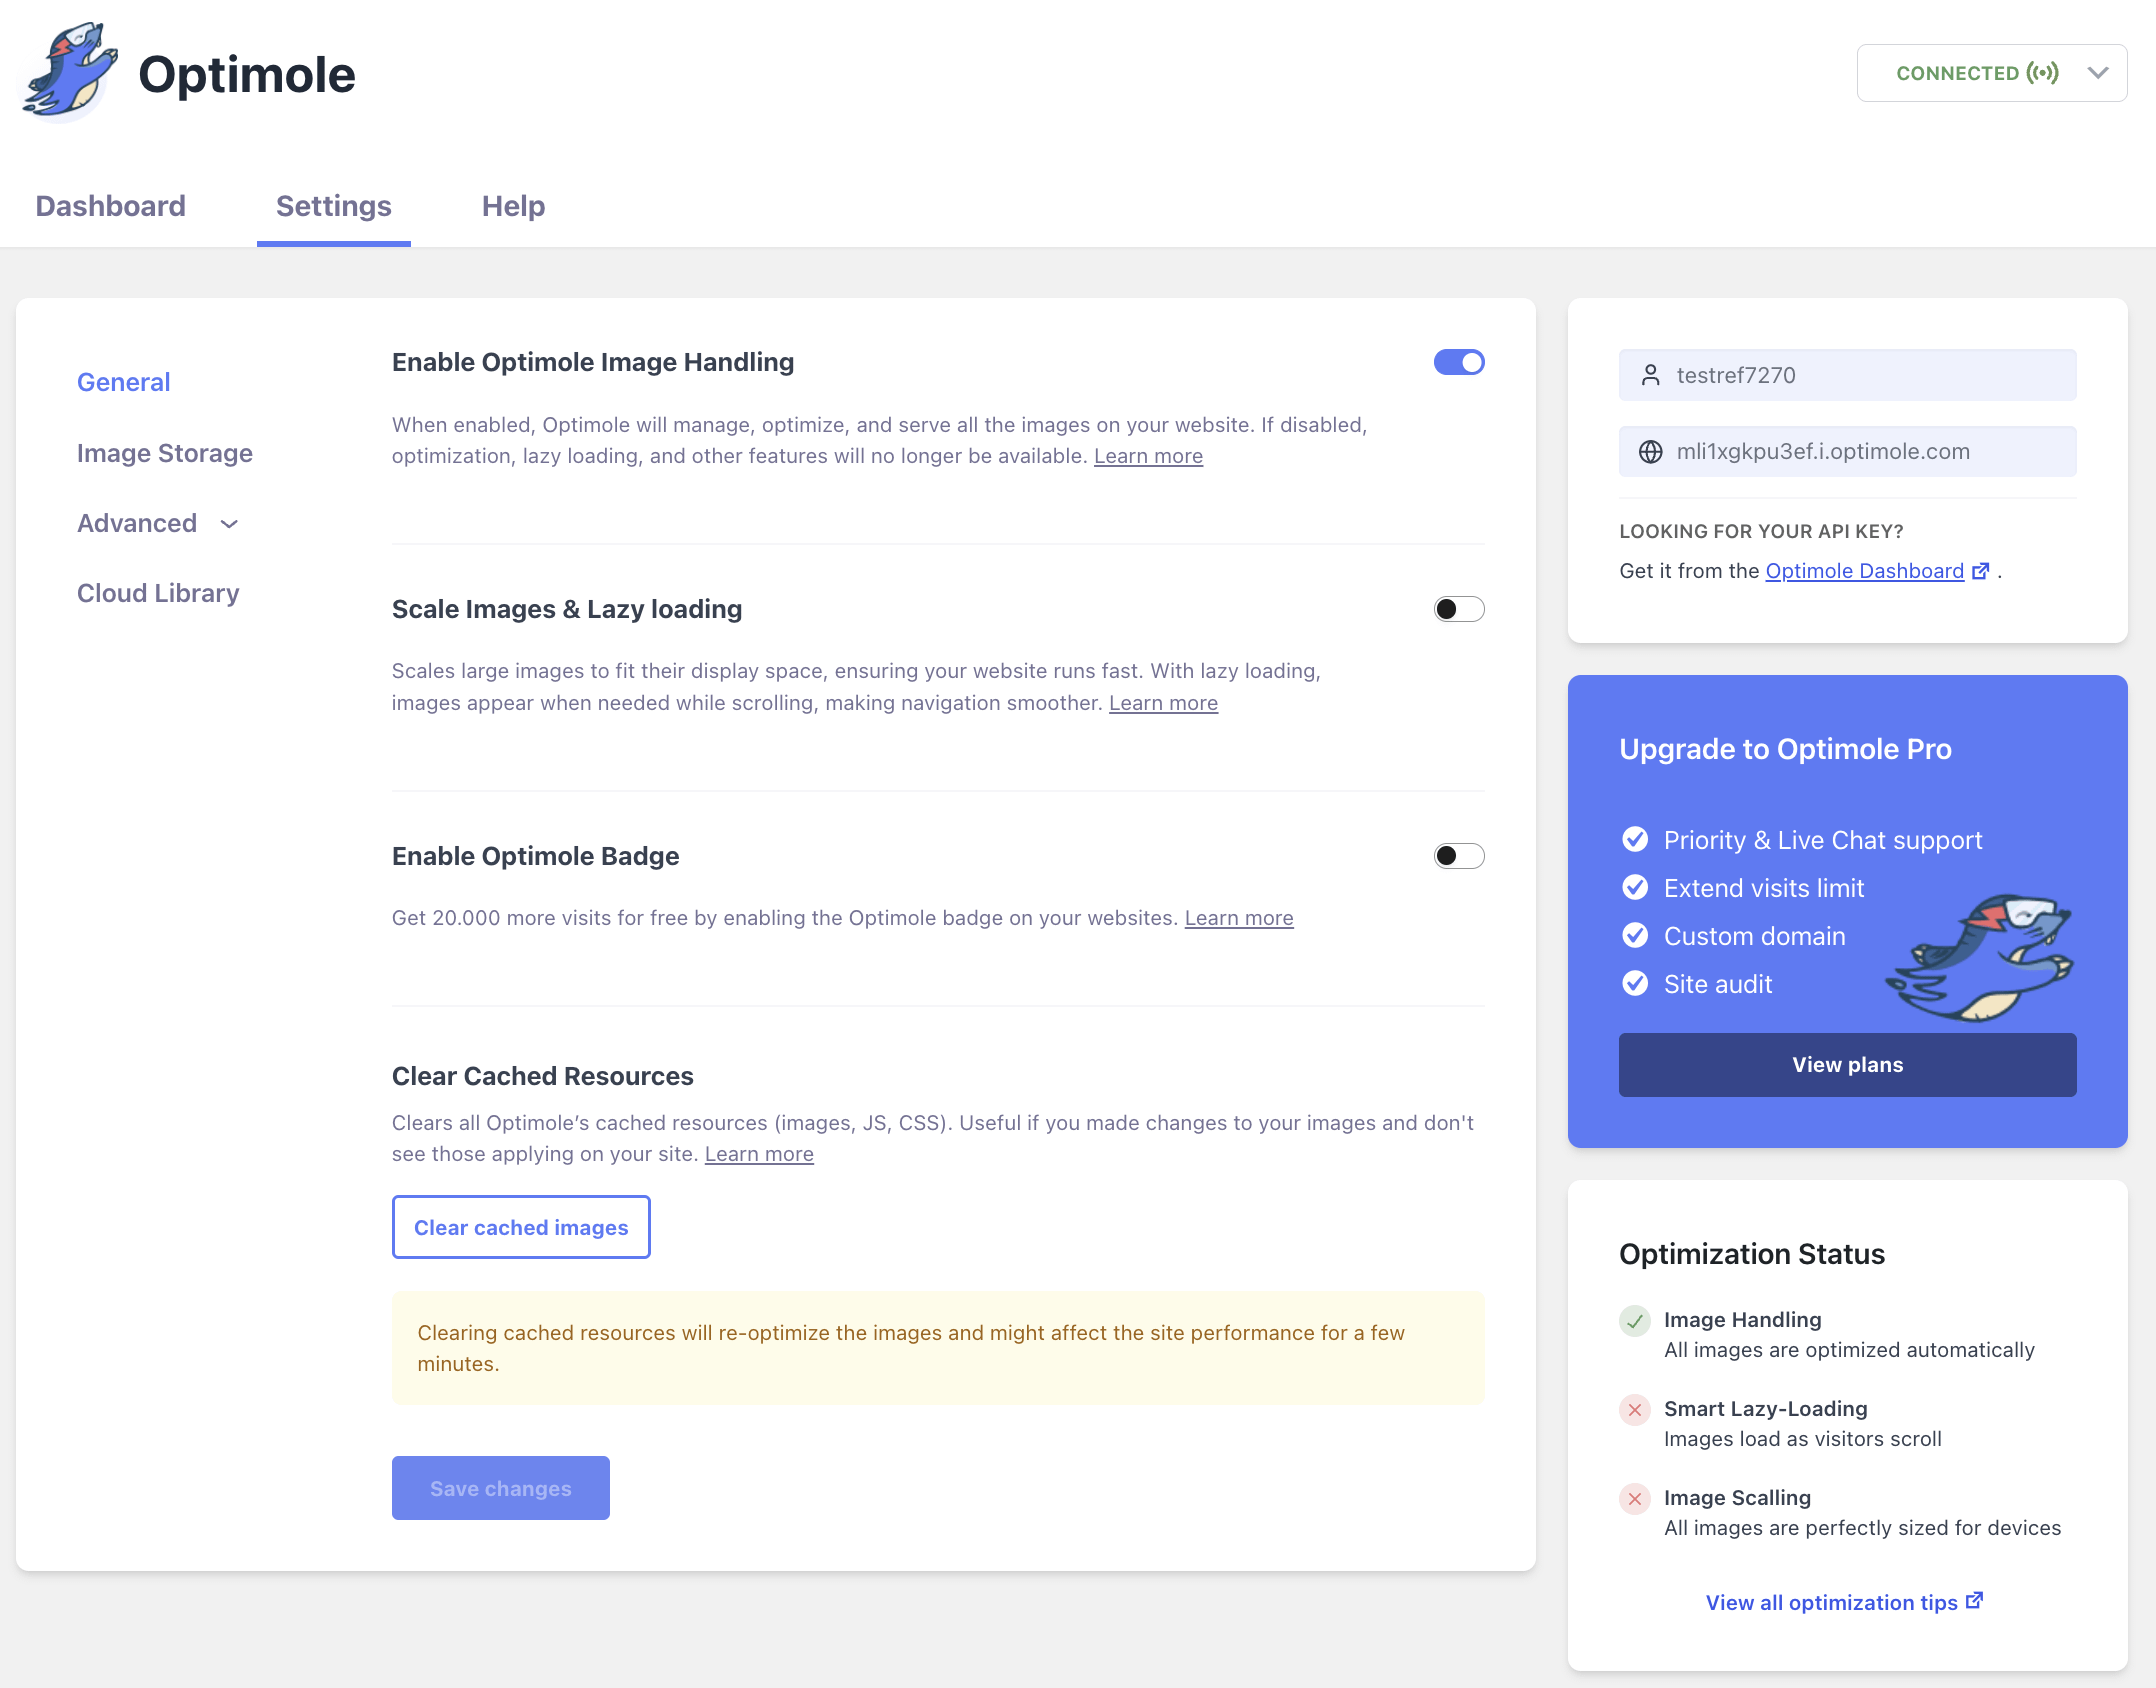Click the globe icon beside optimole domain
This screenshot has width=2156, height=1688.
1651,452
